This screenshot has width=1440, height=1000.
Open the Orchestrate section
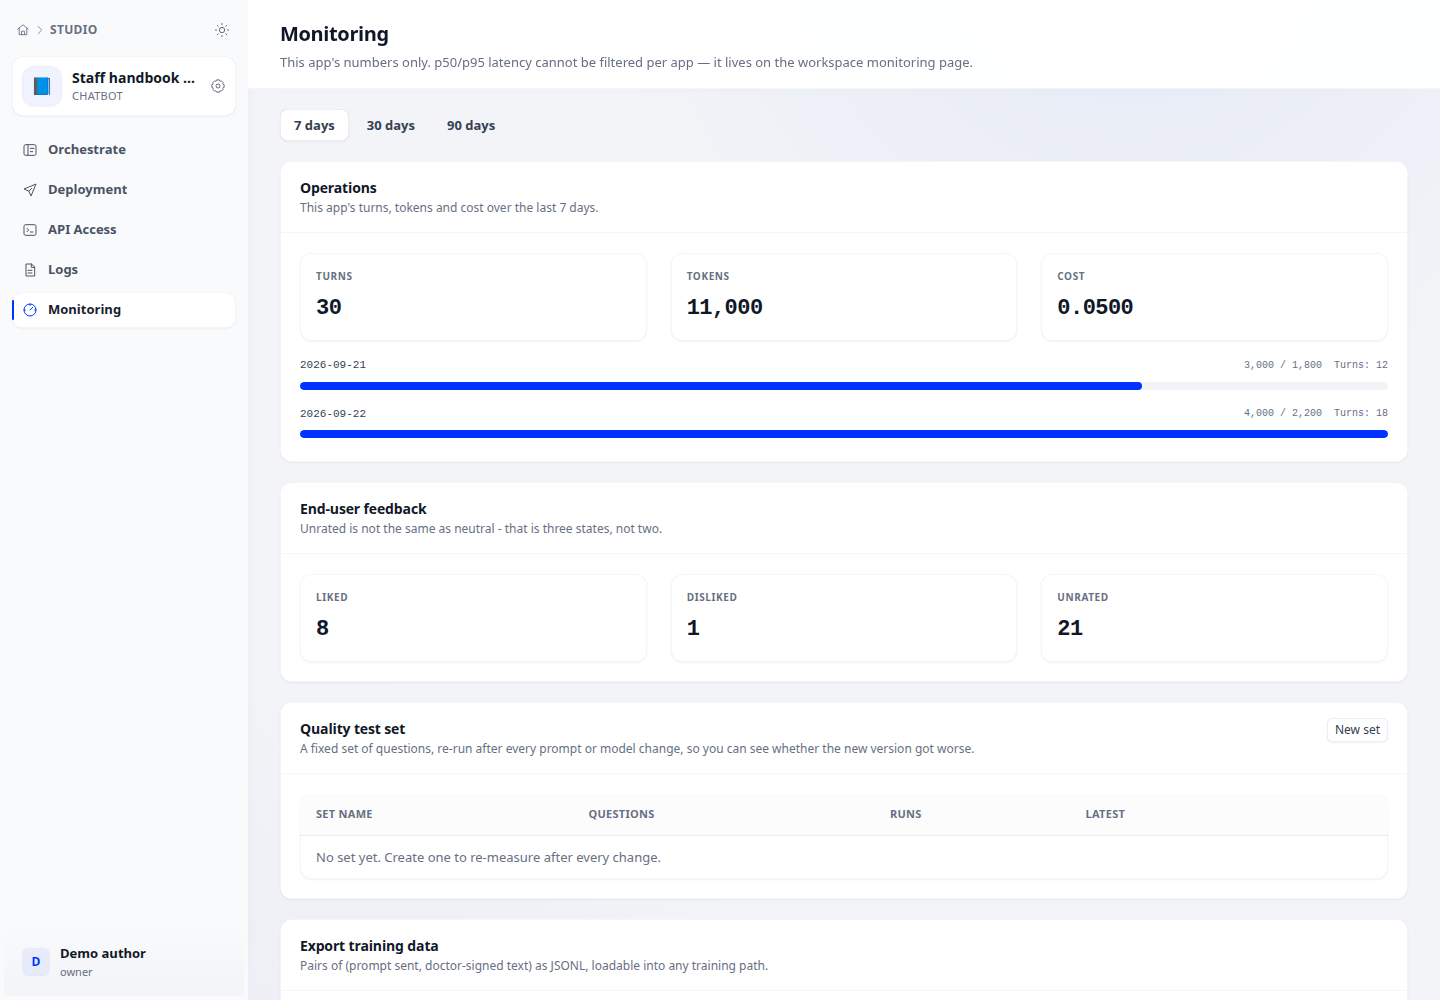point(124,150)
